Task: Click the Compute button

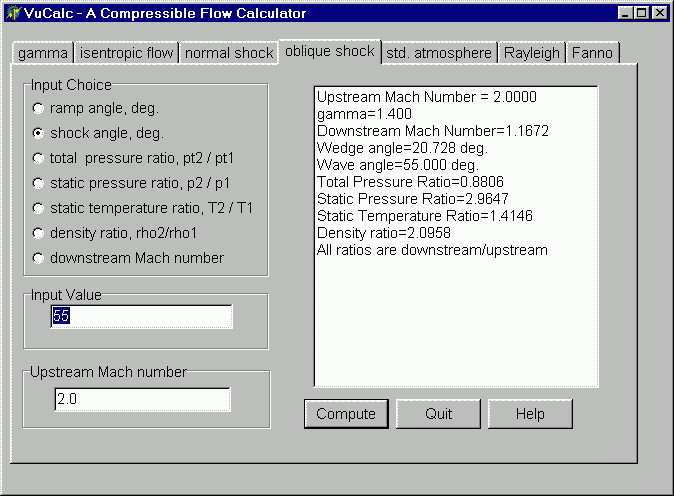Action: tap(346, 414)
